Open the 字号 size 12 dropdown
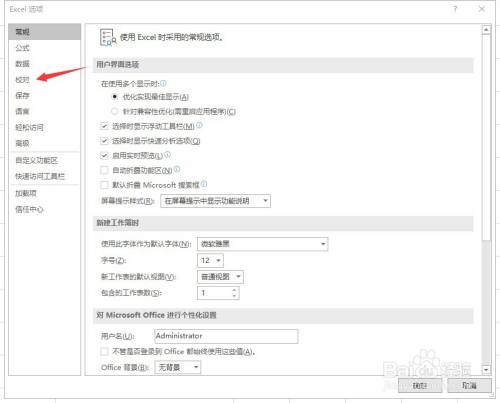 point(210,260)
